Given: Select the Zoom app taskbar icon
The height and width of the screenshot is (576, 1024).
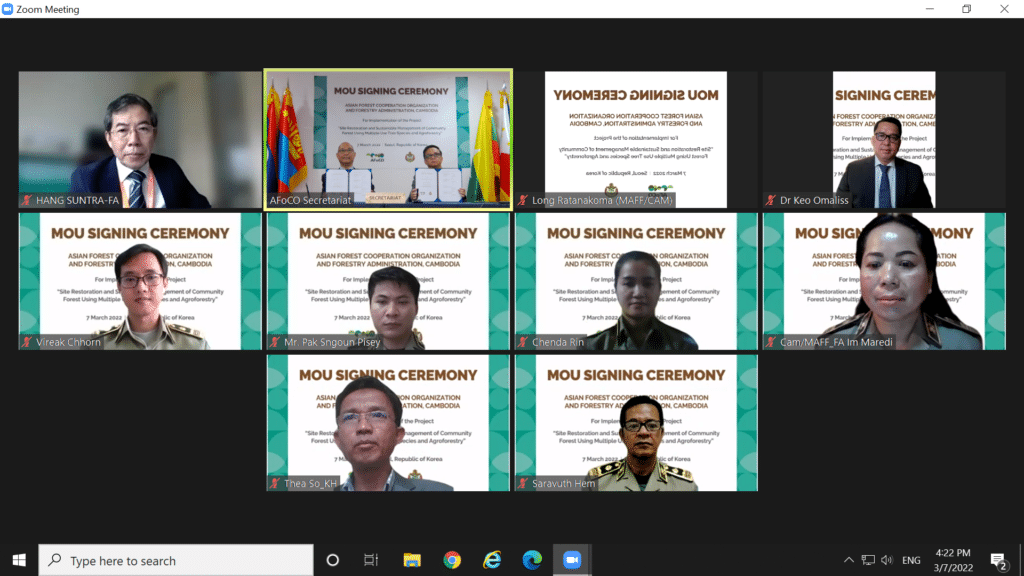Looking at the screenshot, I should [572, 560].
